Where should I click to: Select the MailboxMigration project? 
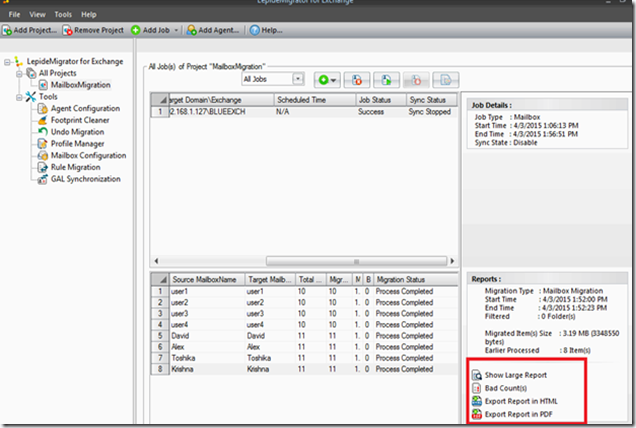(80, 85)
